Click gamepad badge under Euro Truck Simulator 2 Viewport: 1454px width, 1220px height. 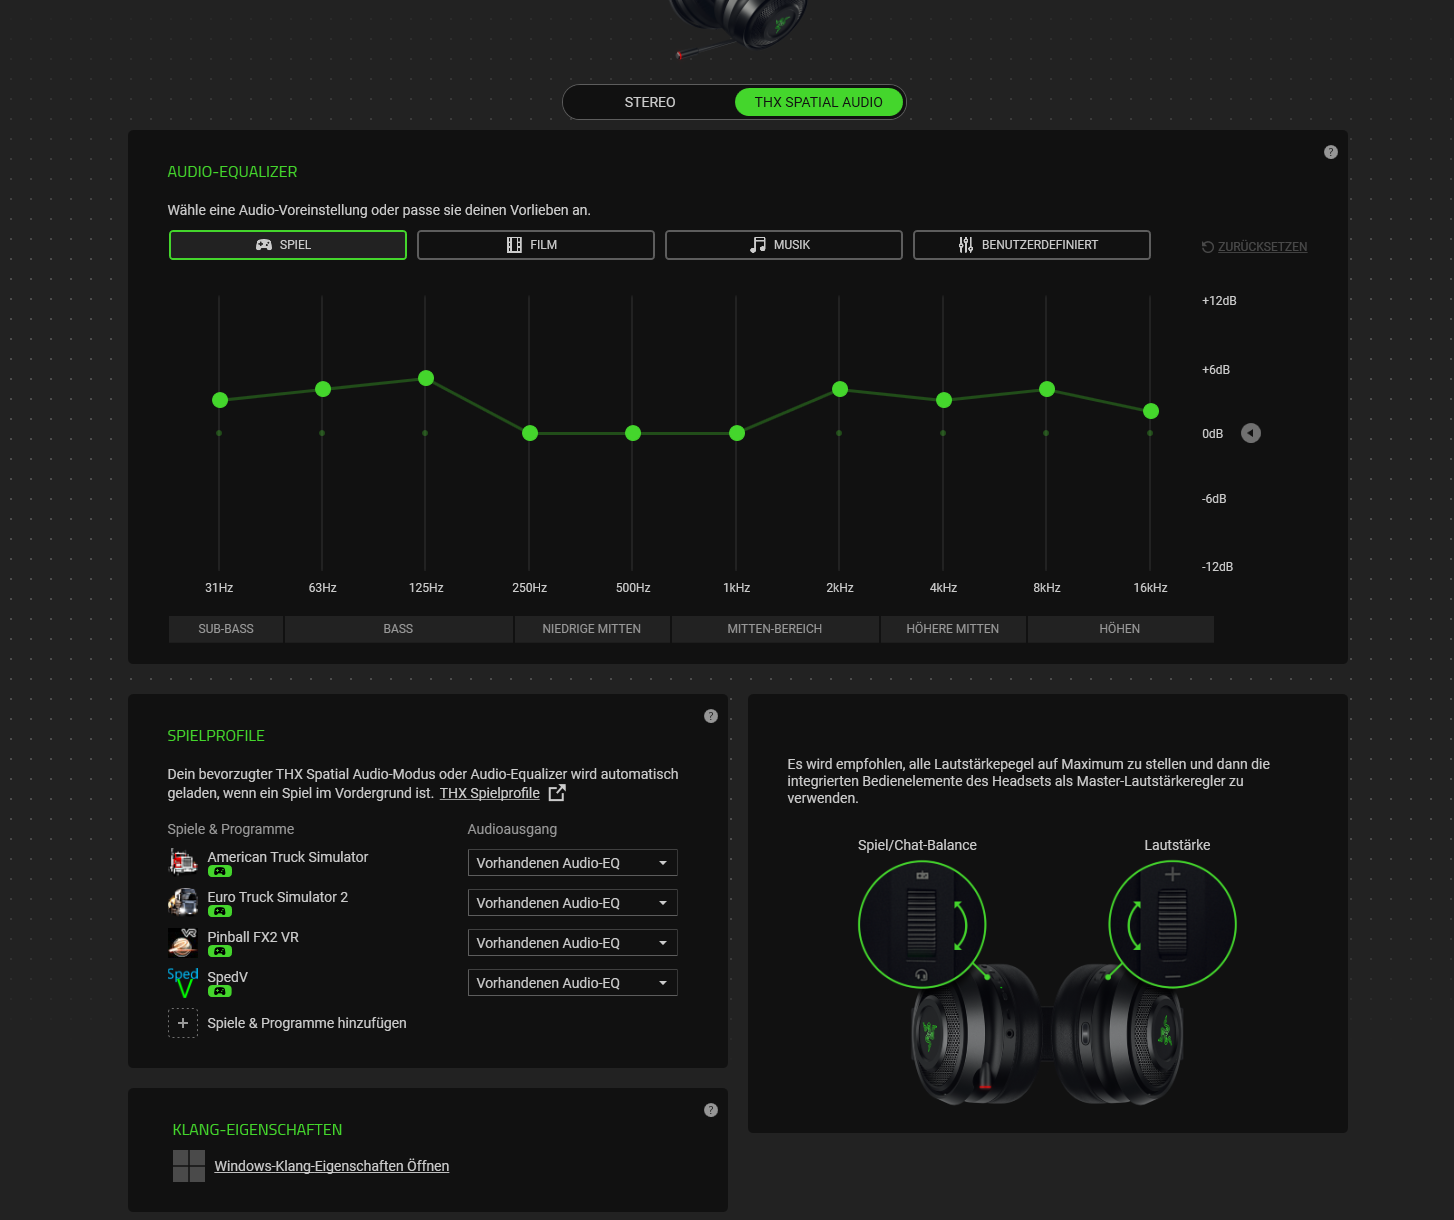coord(220,912)
